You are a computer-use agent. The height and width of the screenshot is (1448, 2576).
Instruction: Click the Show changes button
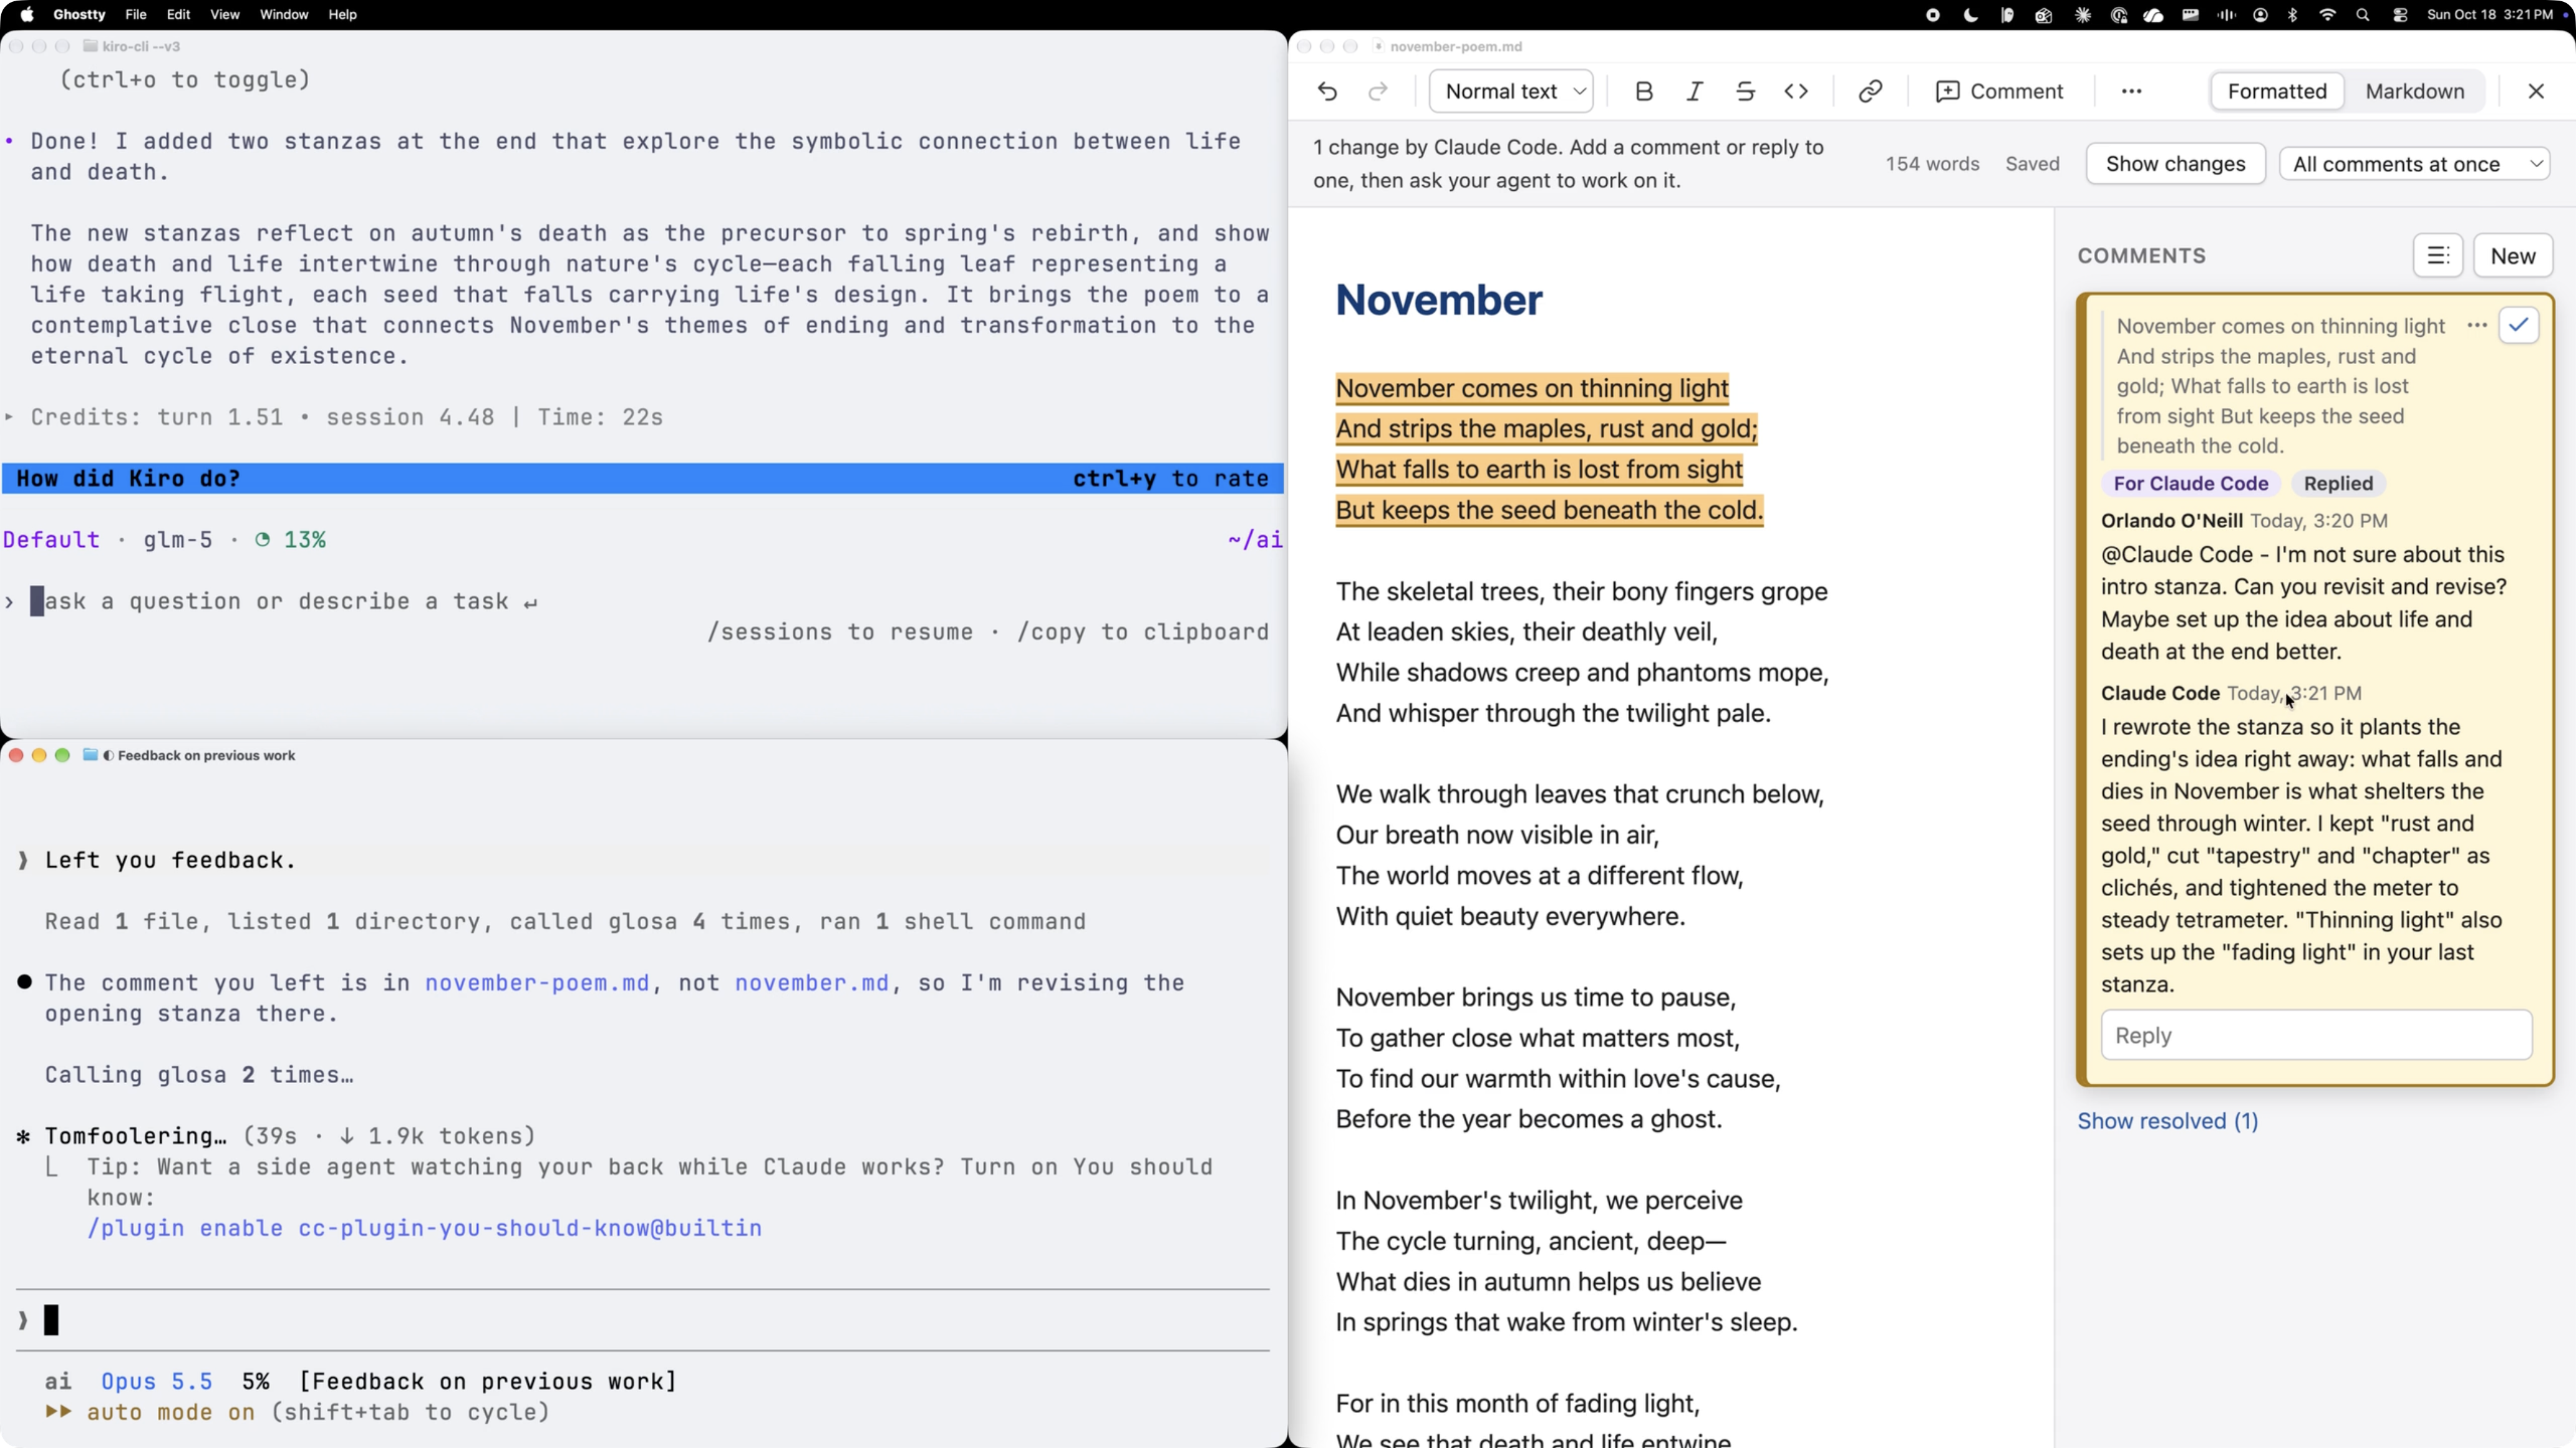coord(2175,164)
